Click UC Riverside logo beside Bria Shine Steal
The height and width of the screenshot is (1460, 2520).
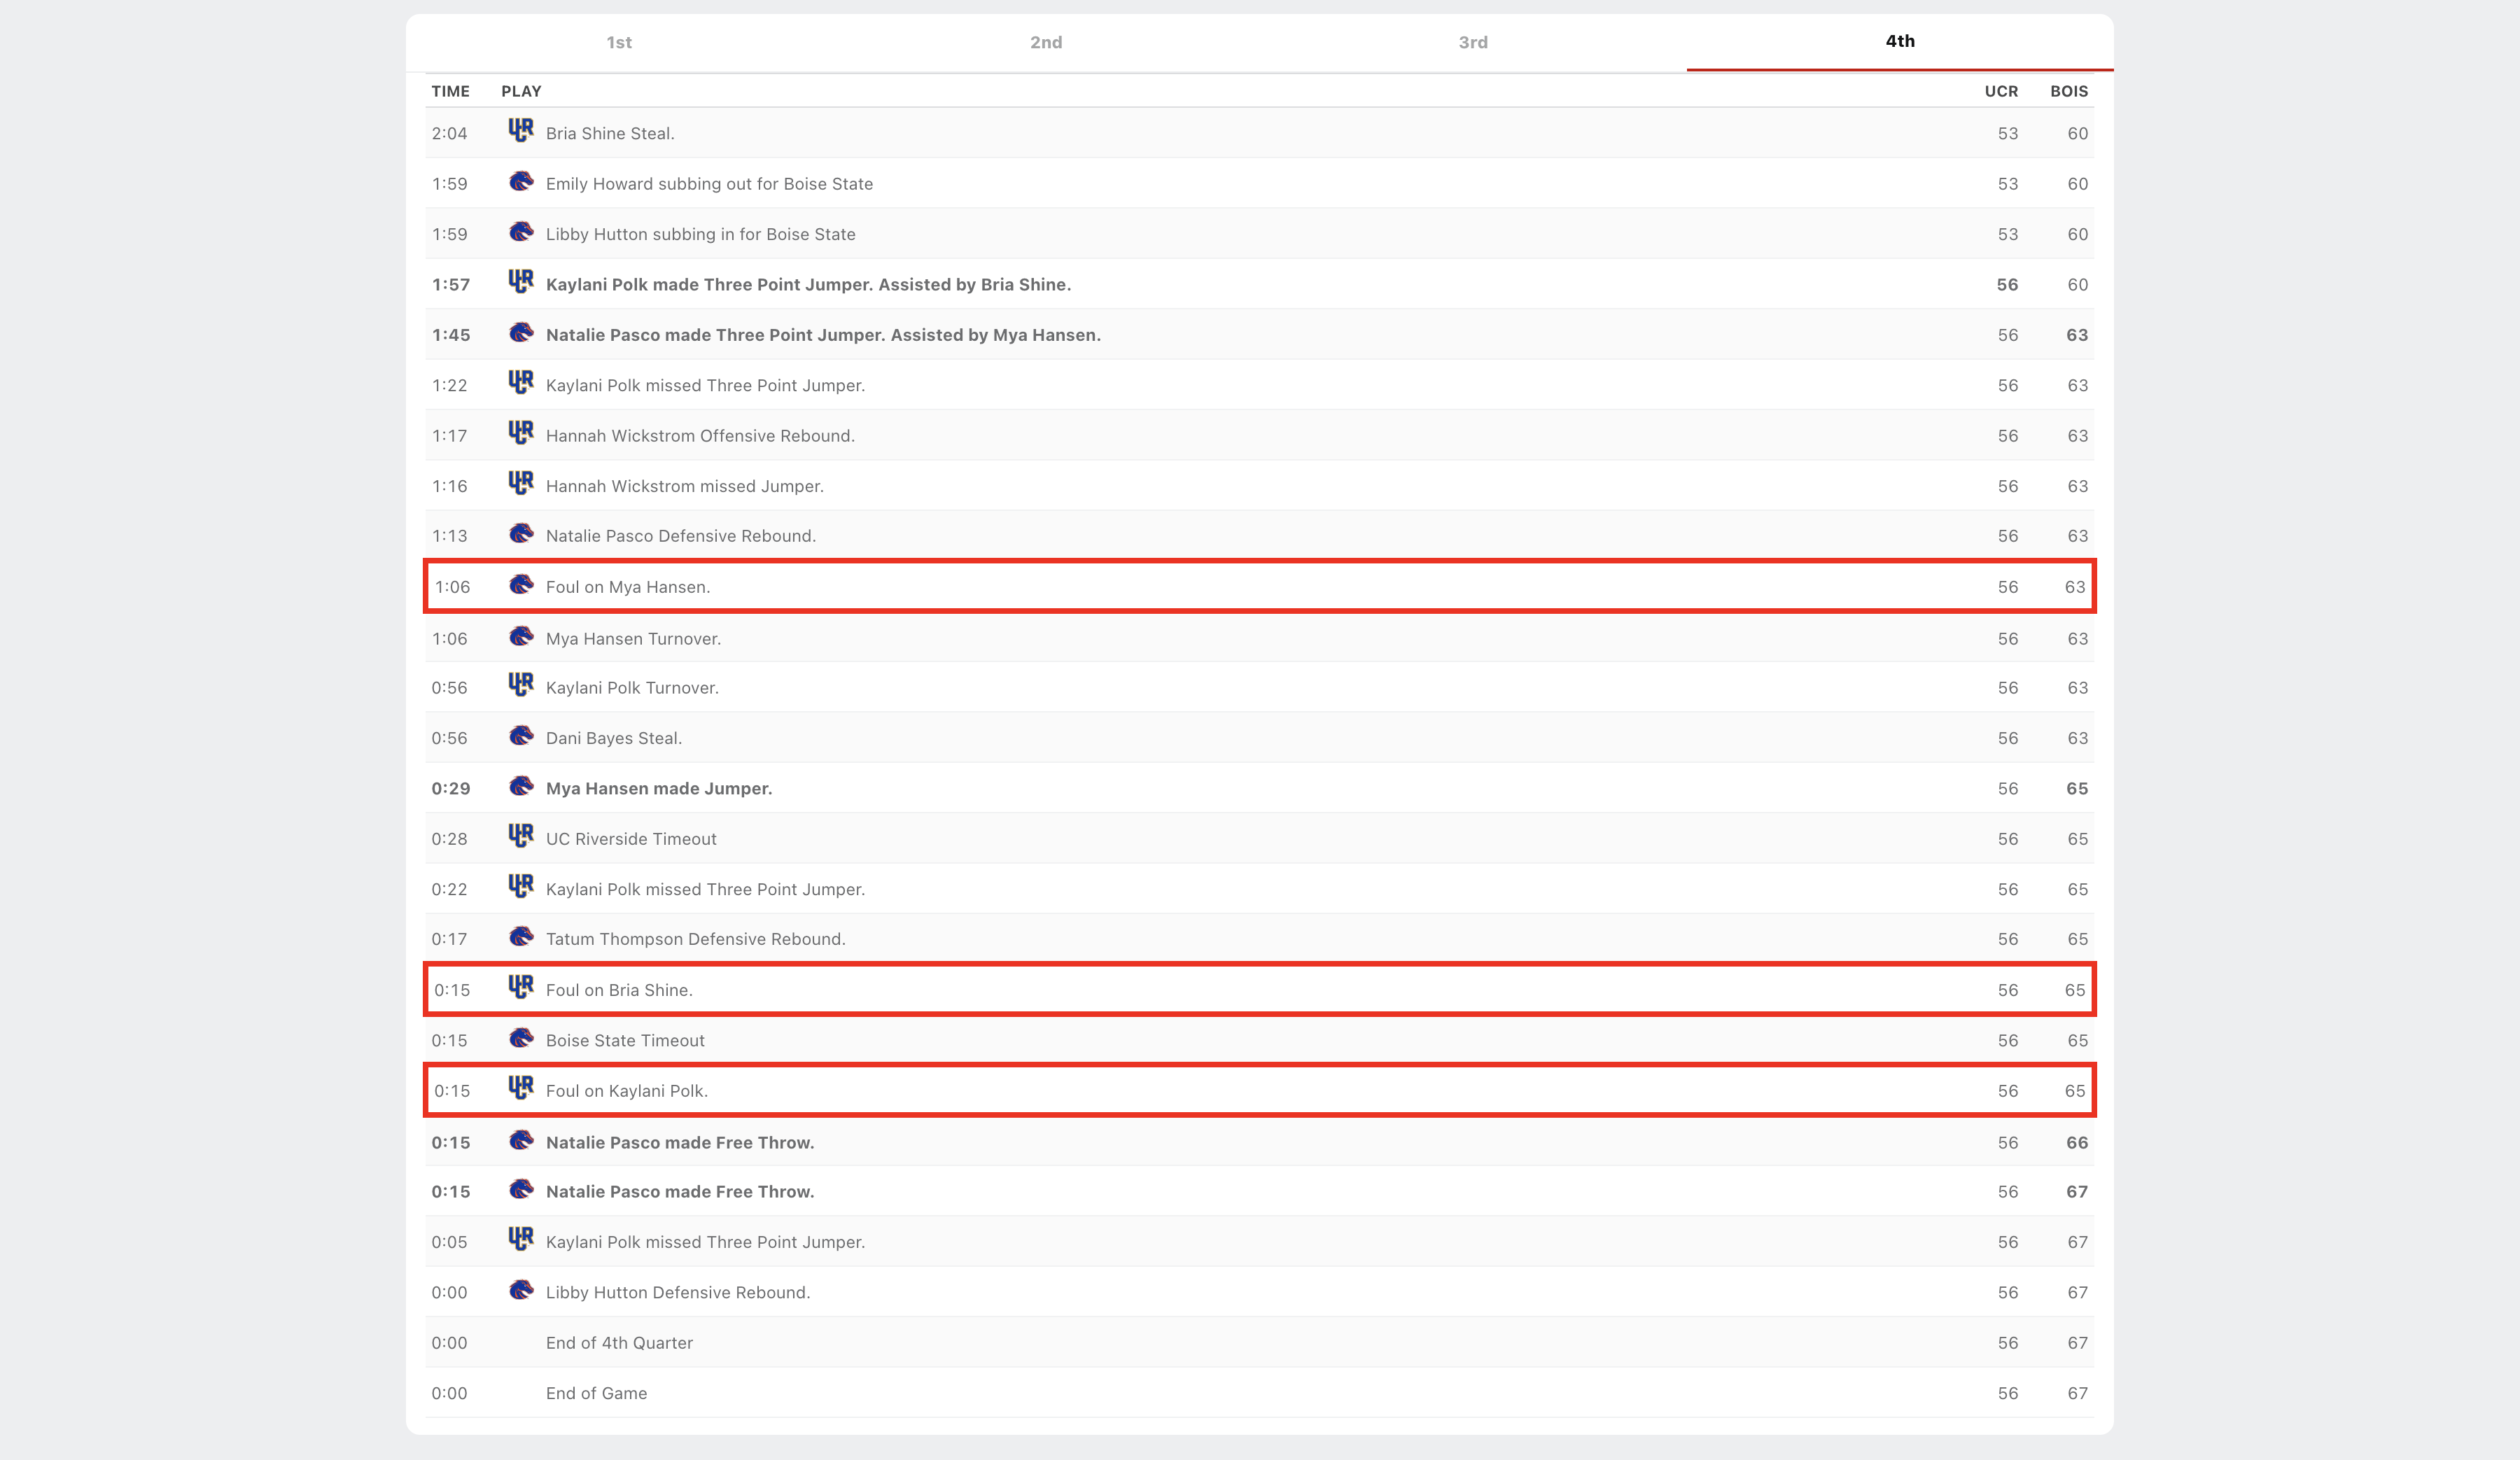pos(520,131)
